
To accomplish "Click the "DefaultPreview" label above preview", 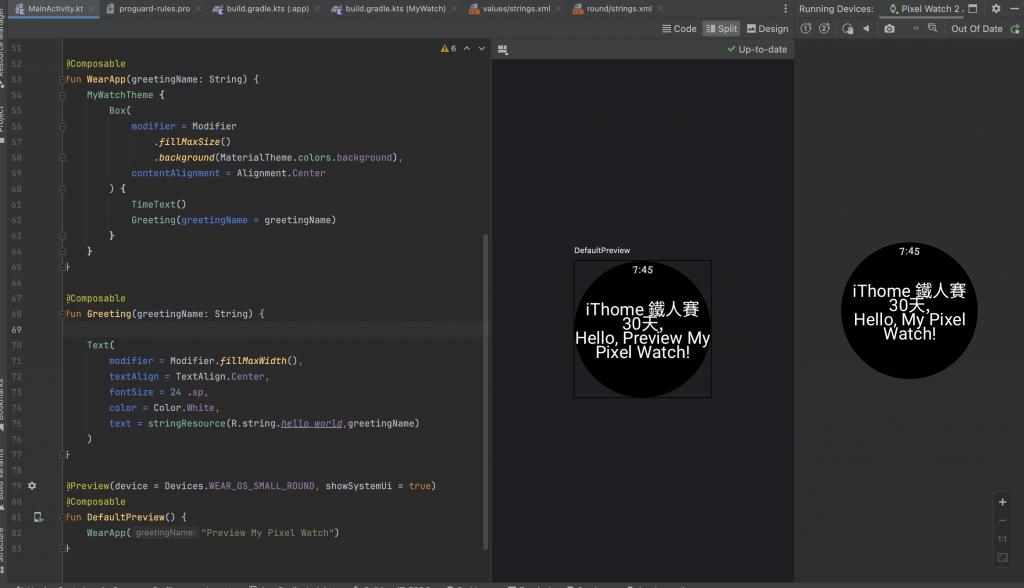I will 602,250.
